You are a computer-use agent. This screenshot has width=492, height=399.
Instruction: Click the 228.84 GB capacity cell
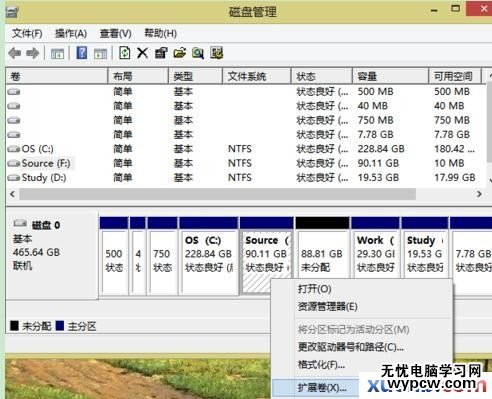[x=381, y=149]
